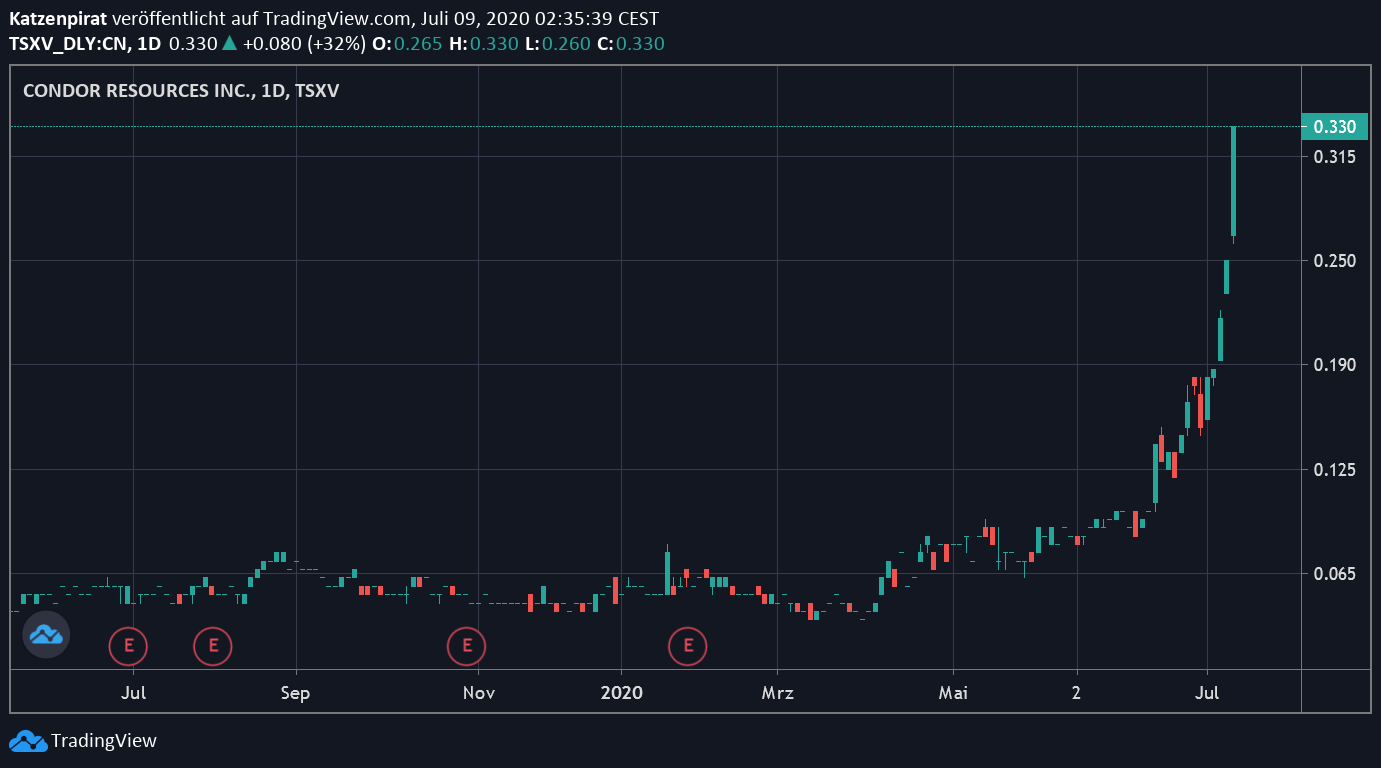This screenshot has height=768, width=1381.
Task: Click the CONDOR RESOURCES INC., 1D, TSXV chart title
Action: tap(181, 90)
